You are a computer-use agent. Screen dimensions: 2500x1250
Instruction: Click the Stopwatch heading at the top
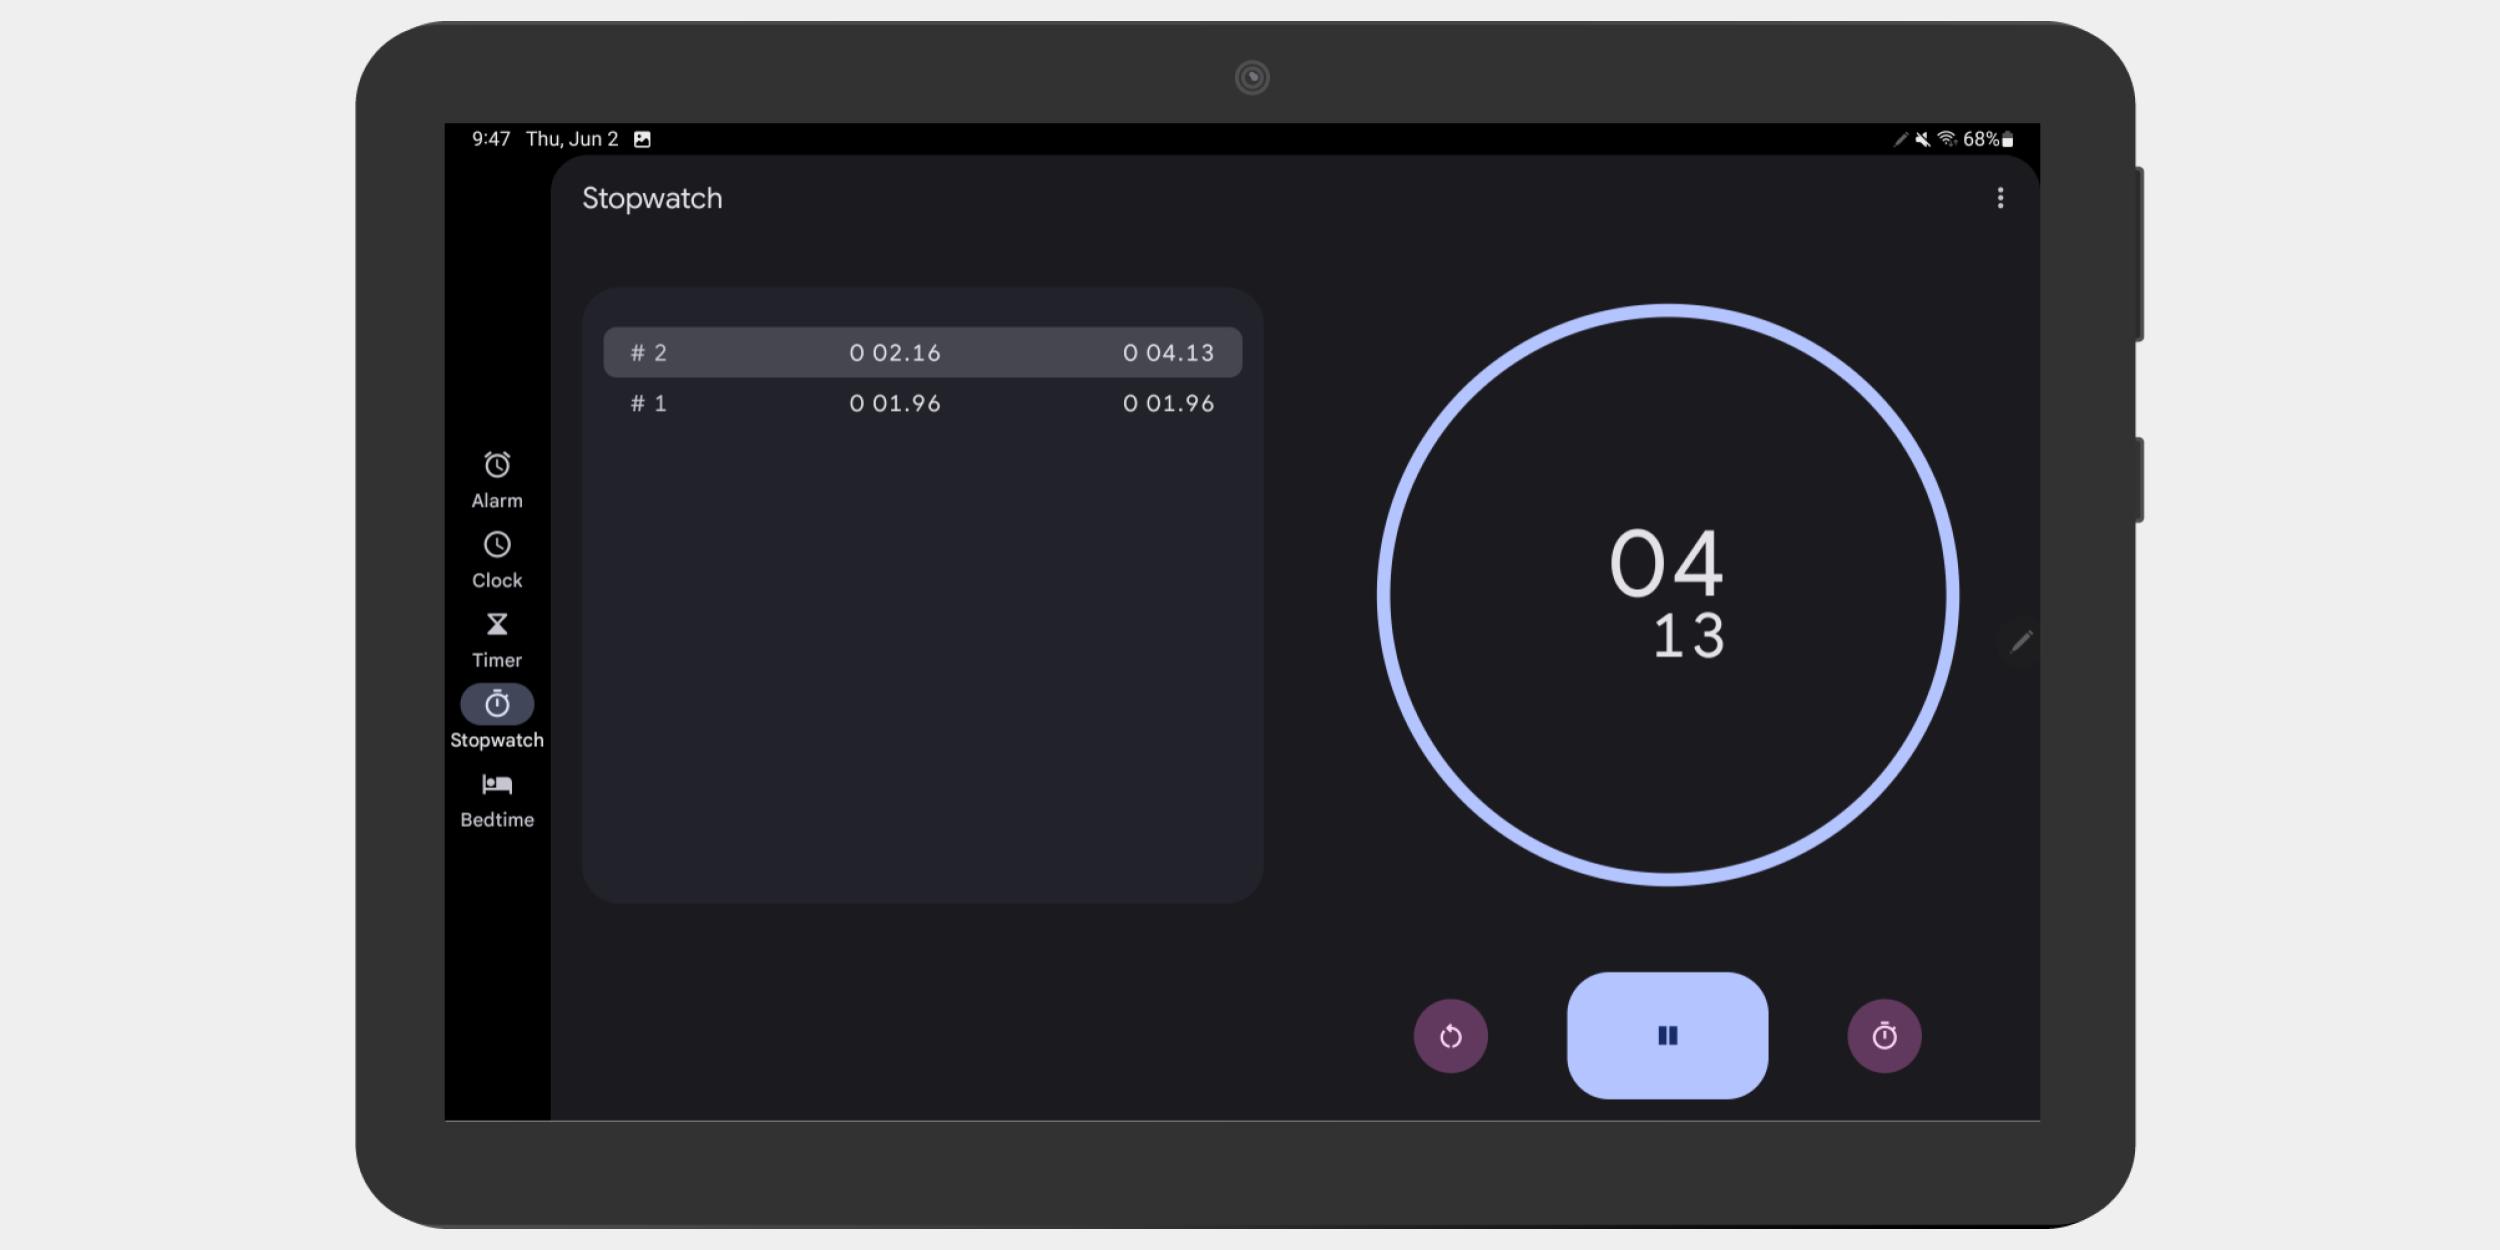click(653, 198)
